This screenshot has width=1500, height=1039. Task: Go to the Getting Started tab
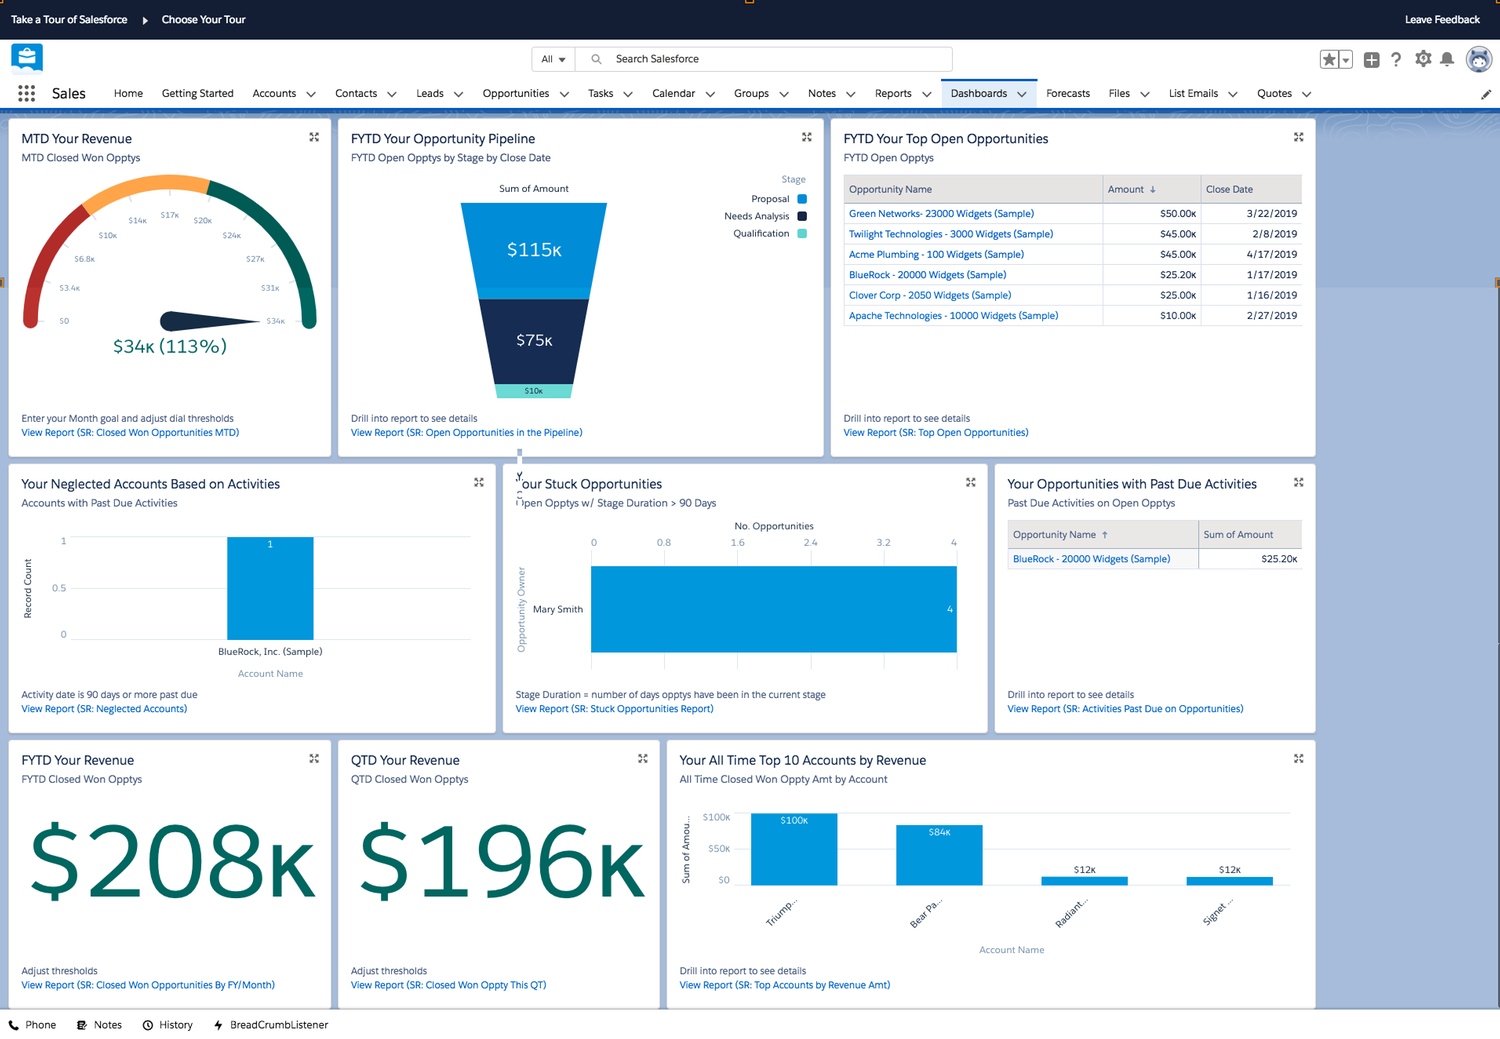[197, 93]
